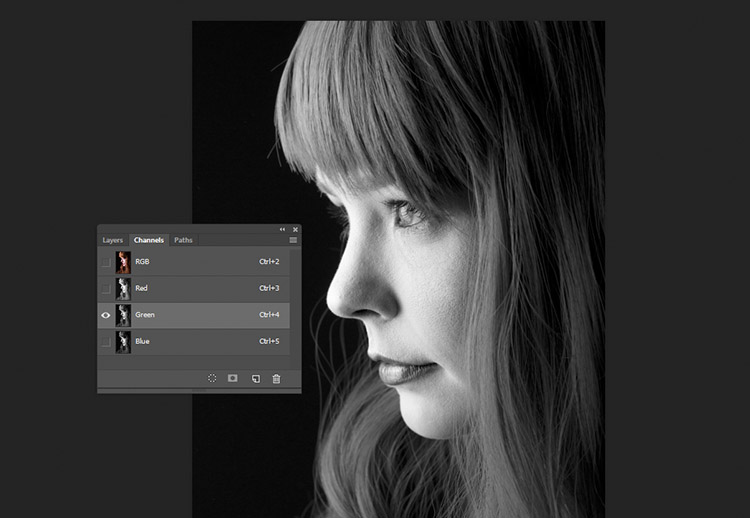The image size is (750, 518).
Task: Load channel as selection icon
Action: point(212,378)
